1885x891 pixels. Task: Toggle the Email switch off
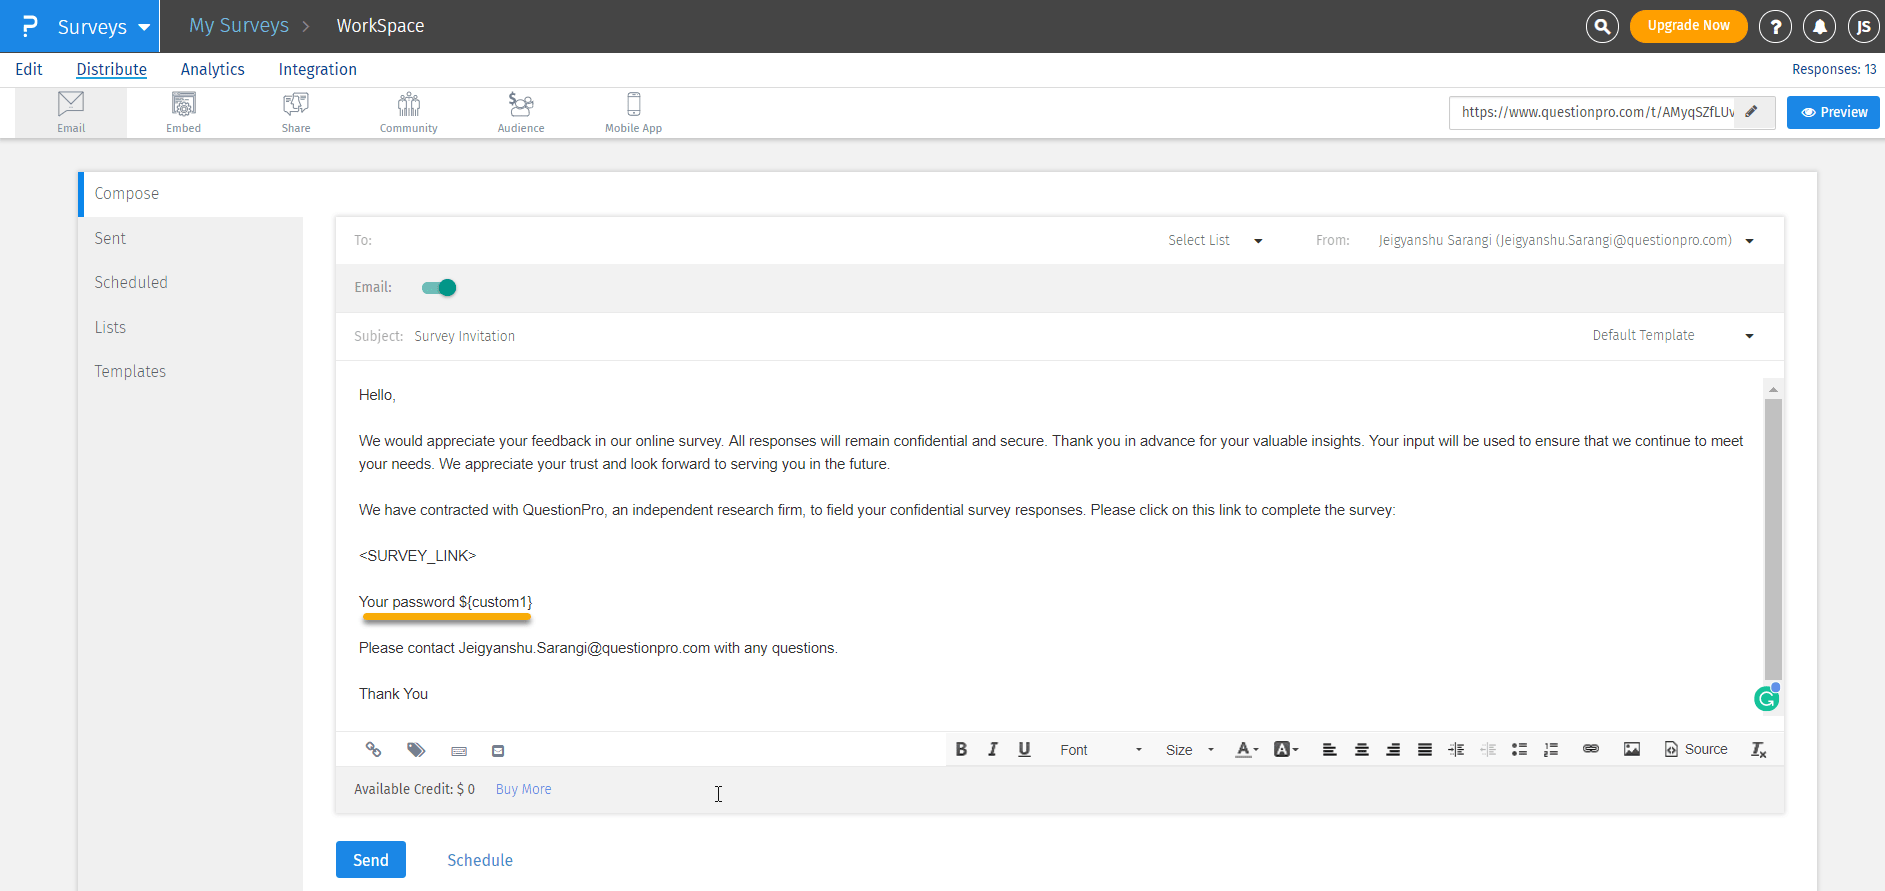[x=439, y=288]
